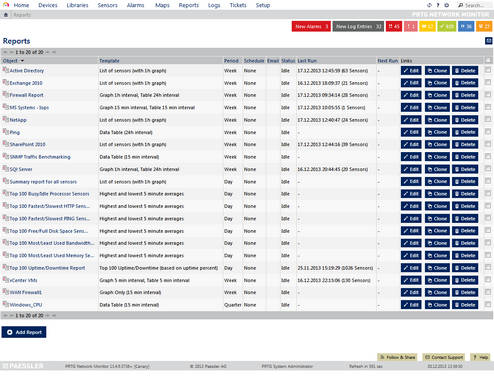This screenshot has height=390, width=494.
Task: Click the report icon beside Ping
Action: (x=6, y=132)
